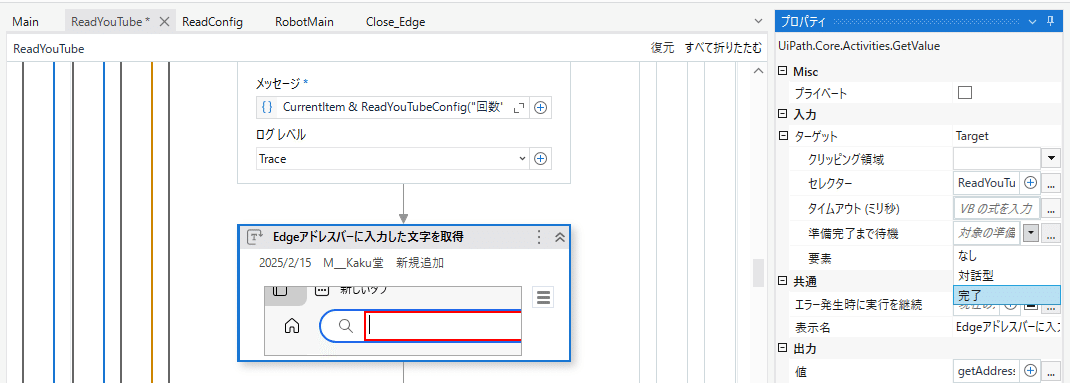Open the ellipsis editor for 準備完了まで待機

pyautogui.click(x=1051, y=233)
